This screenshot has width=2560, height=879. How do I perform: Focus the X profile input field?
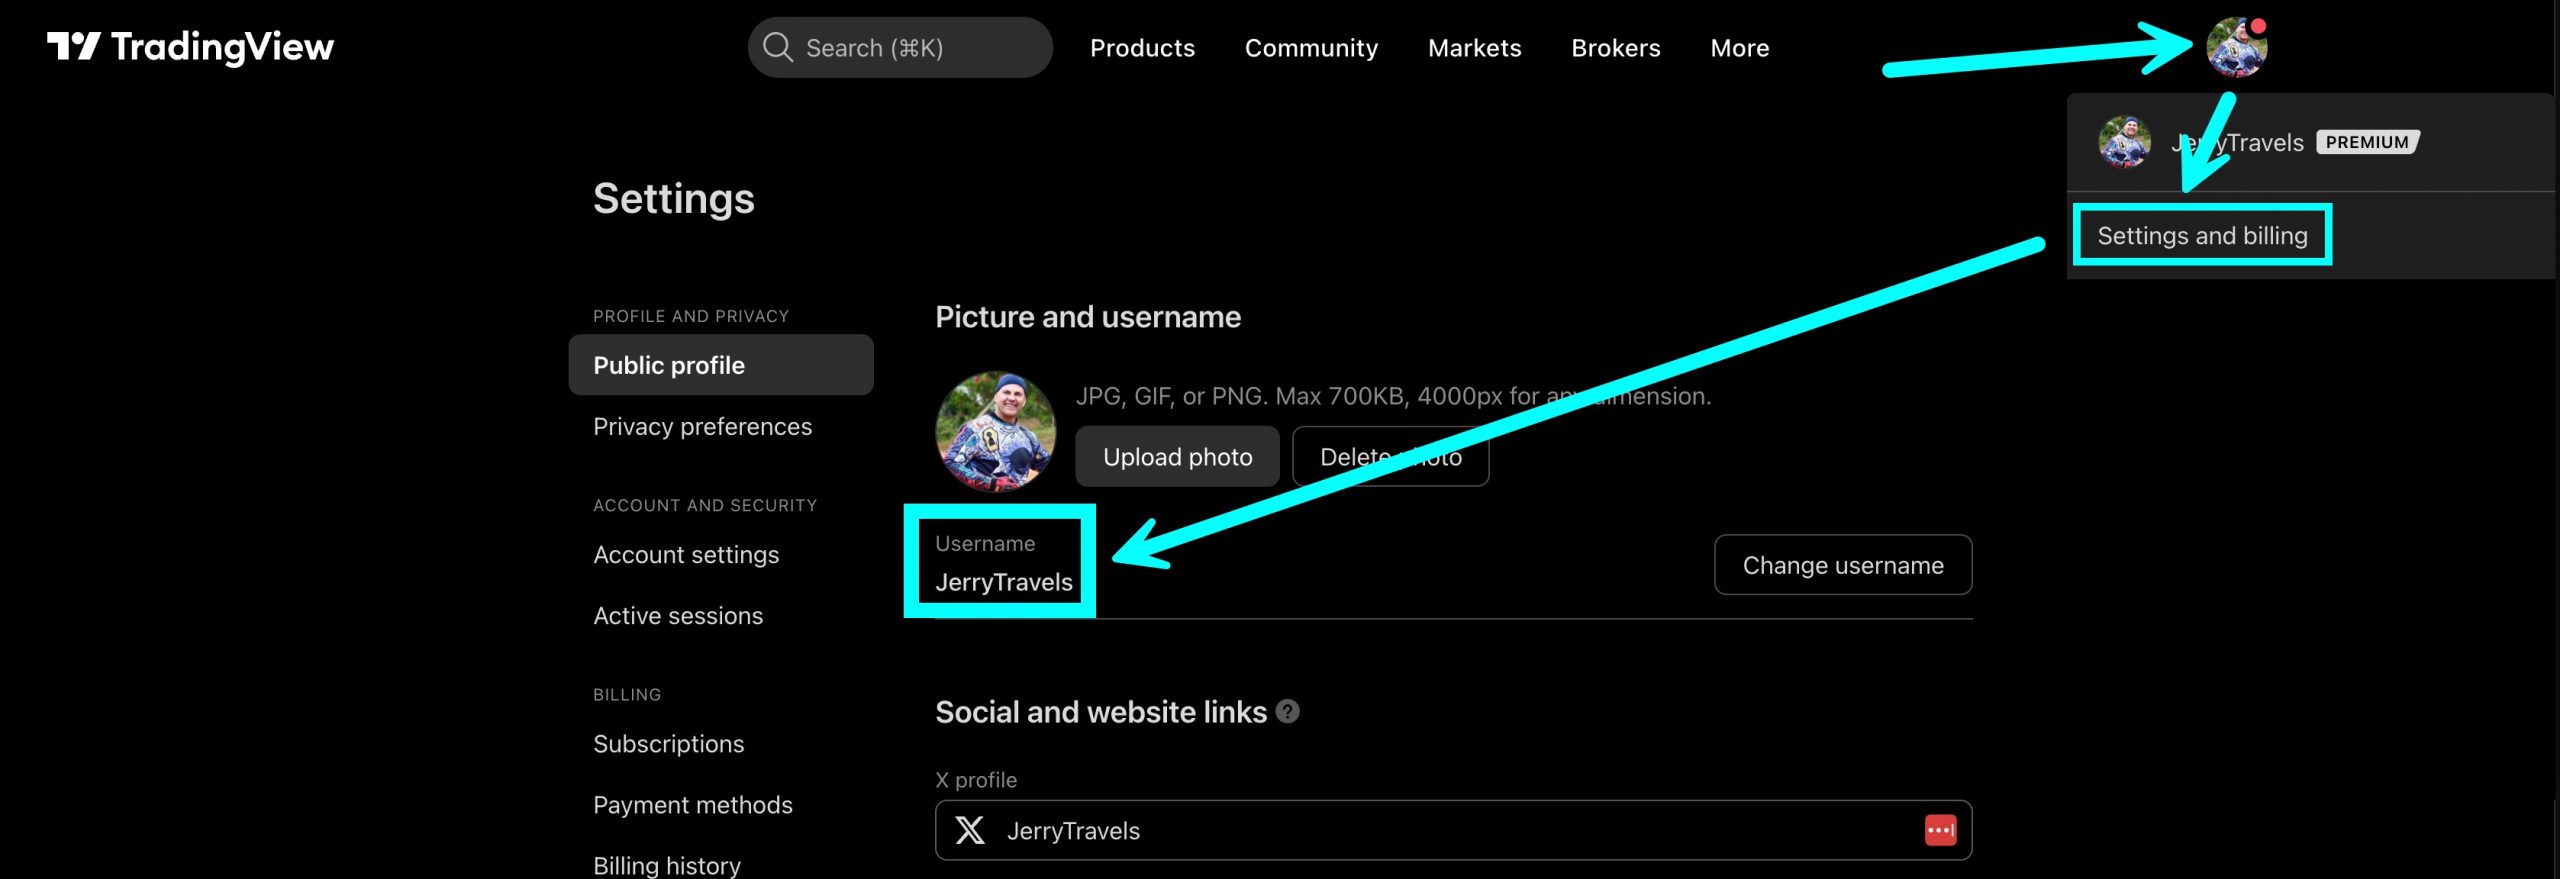1450,830
